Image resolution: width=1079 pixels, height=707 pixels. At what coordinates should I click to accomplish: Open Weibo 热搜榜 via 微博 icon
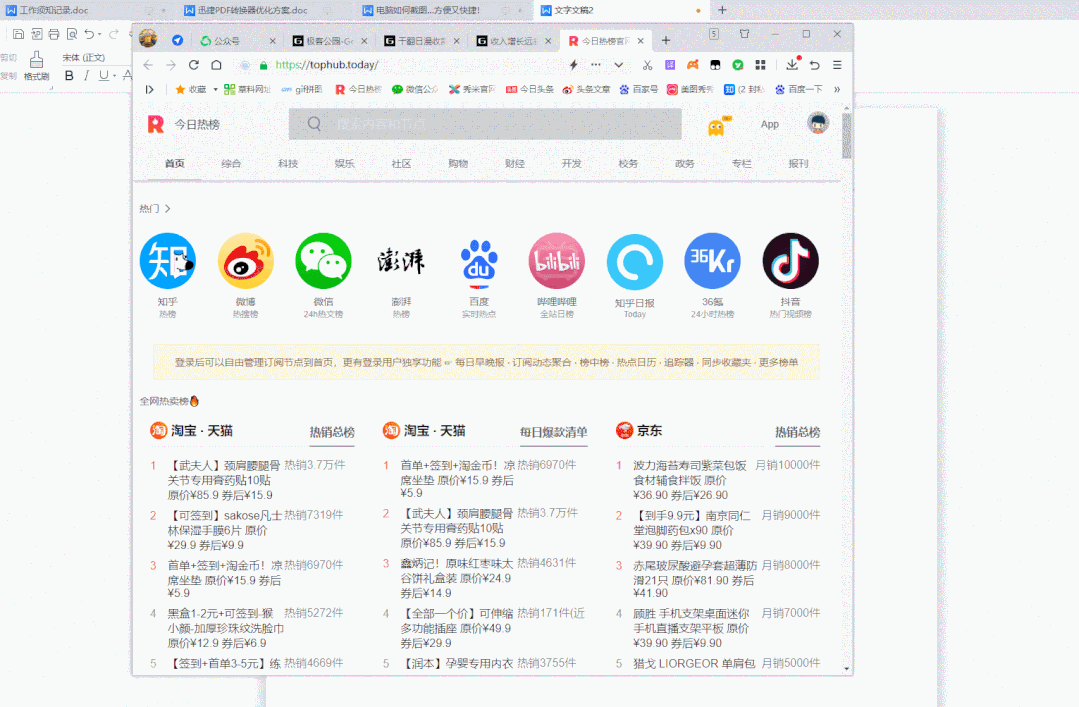pos(245,261)
